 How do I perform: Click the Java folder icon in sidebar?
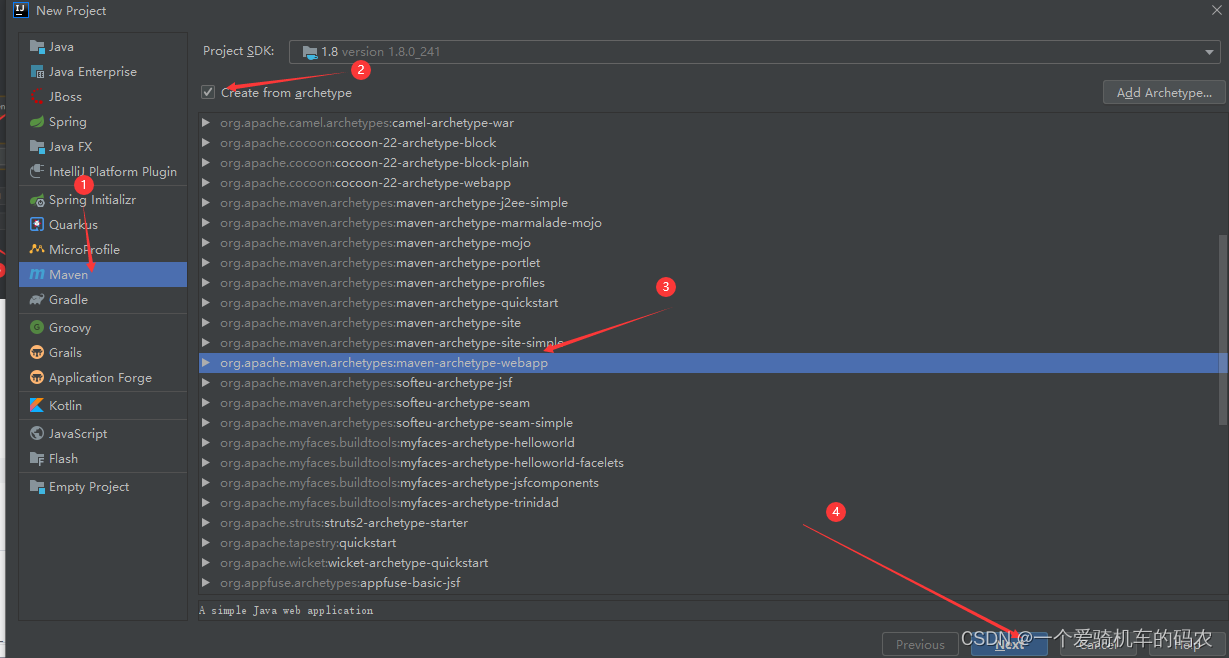coord(37,47)
